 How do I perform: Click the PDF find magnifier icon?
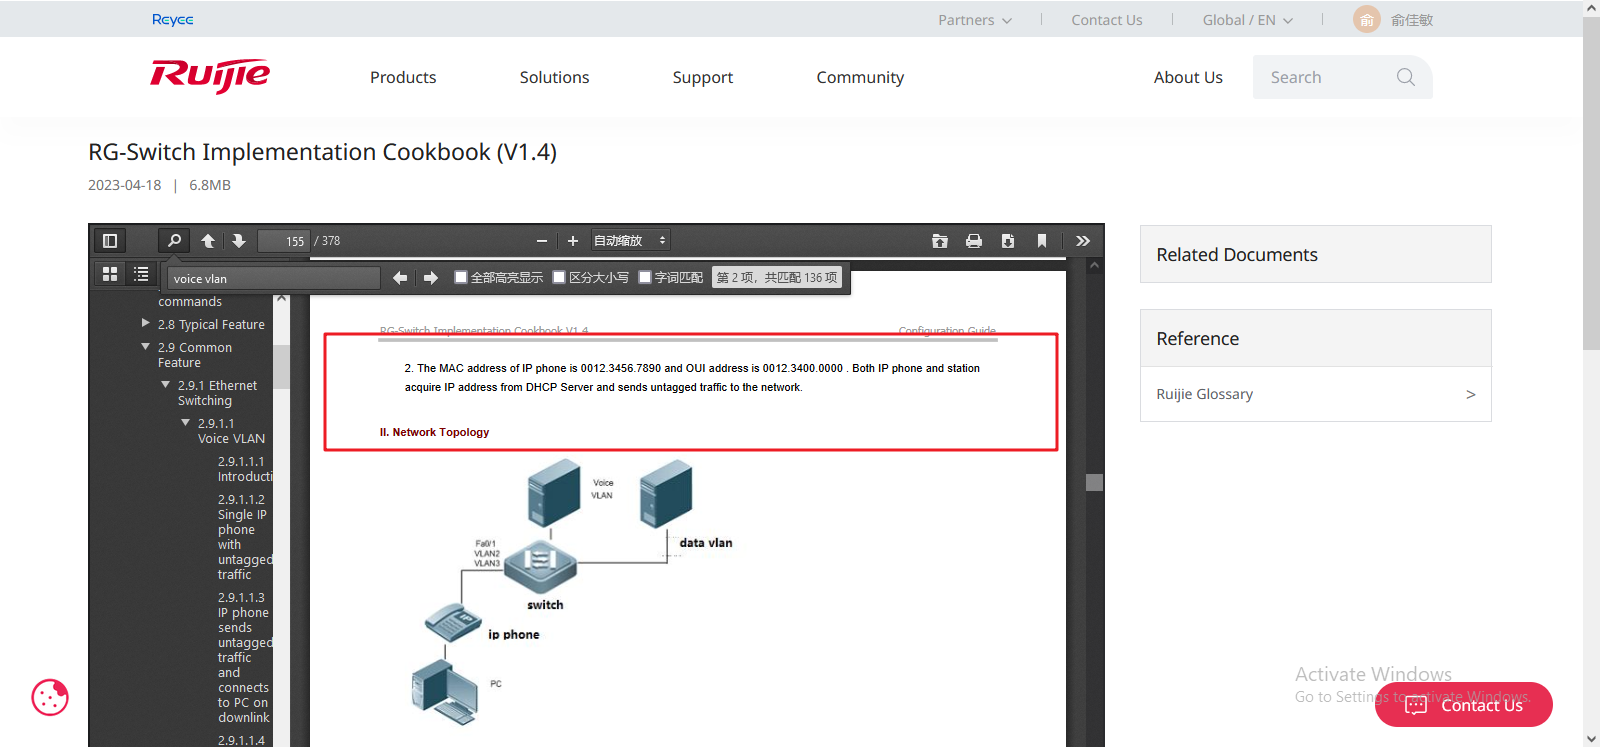coord(174,241)
